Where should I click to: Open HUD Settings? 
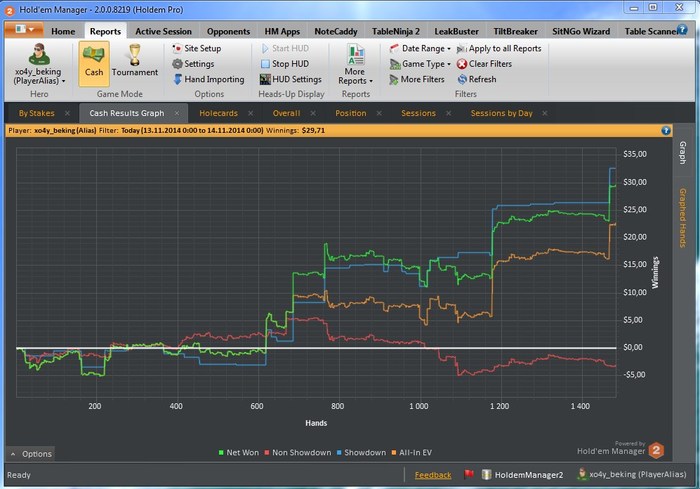pos(291,79)
